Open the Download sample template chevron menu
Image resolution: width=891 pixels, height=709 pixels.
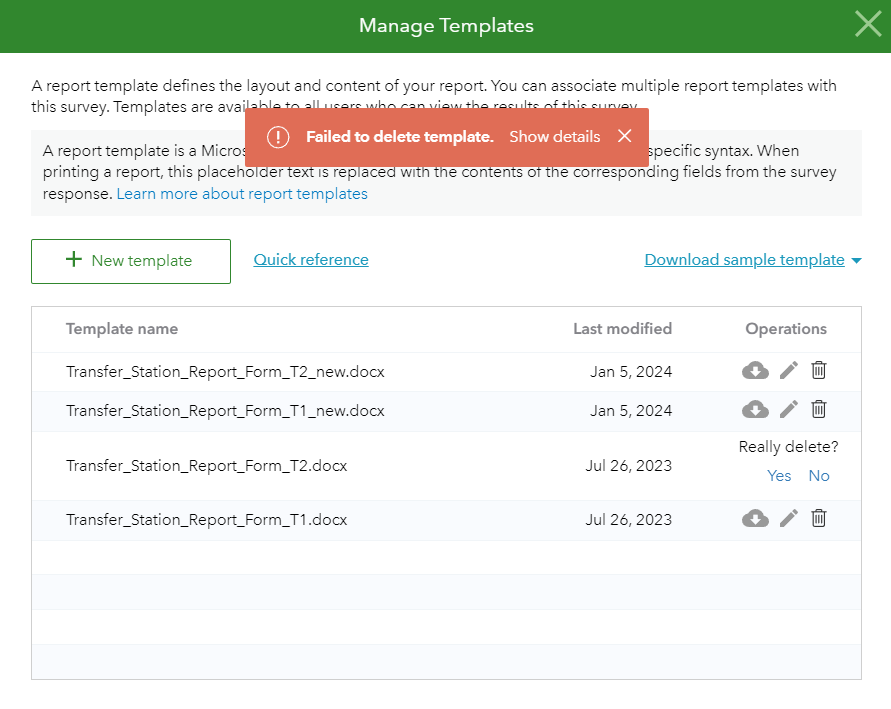(857, 259)
